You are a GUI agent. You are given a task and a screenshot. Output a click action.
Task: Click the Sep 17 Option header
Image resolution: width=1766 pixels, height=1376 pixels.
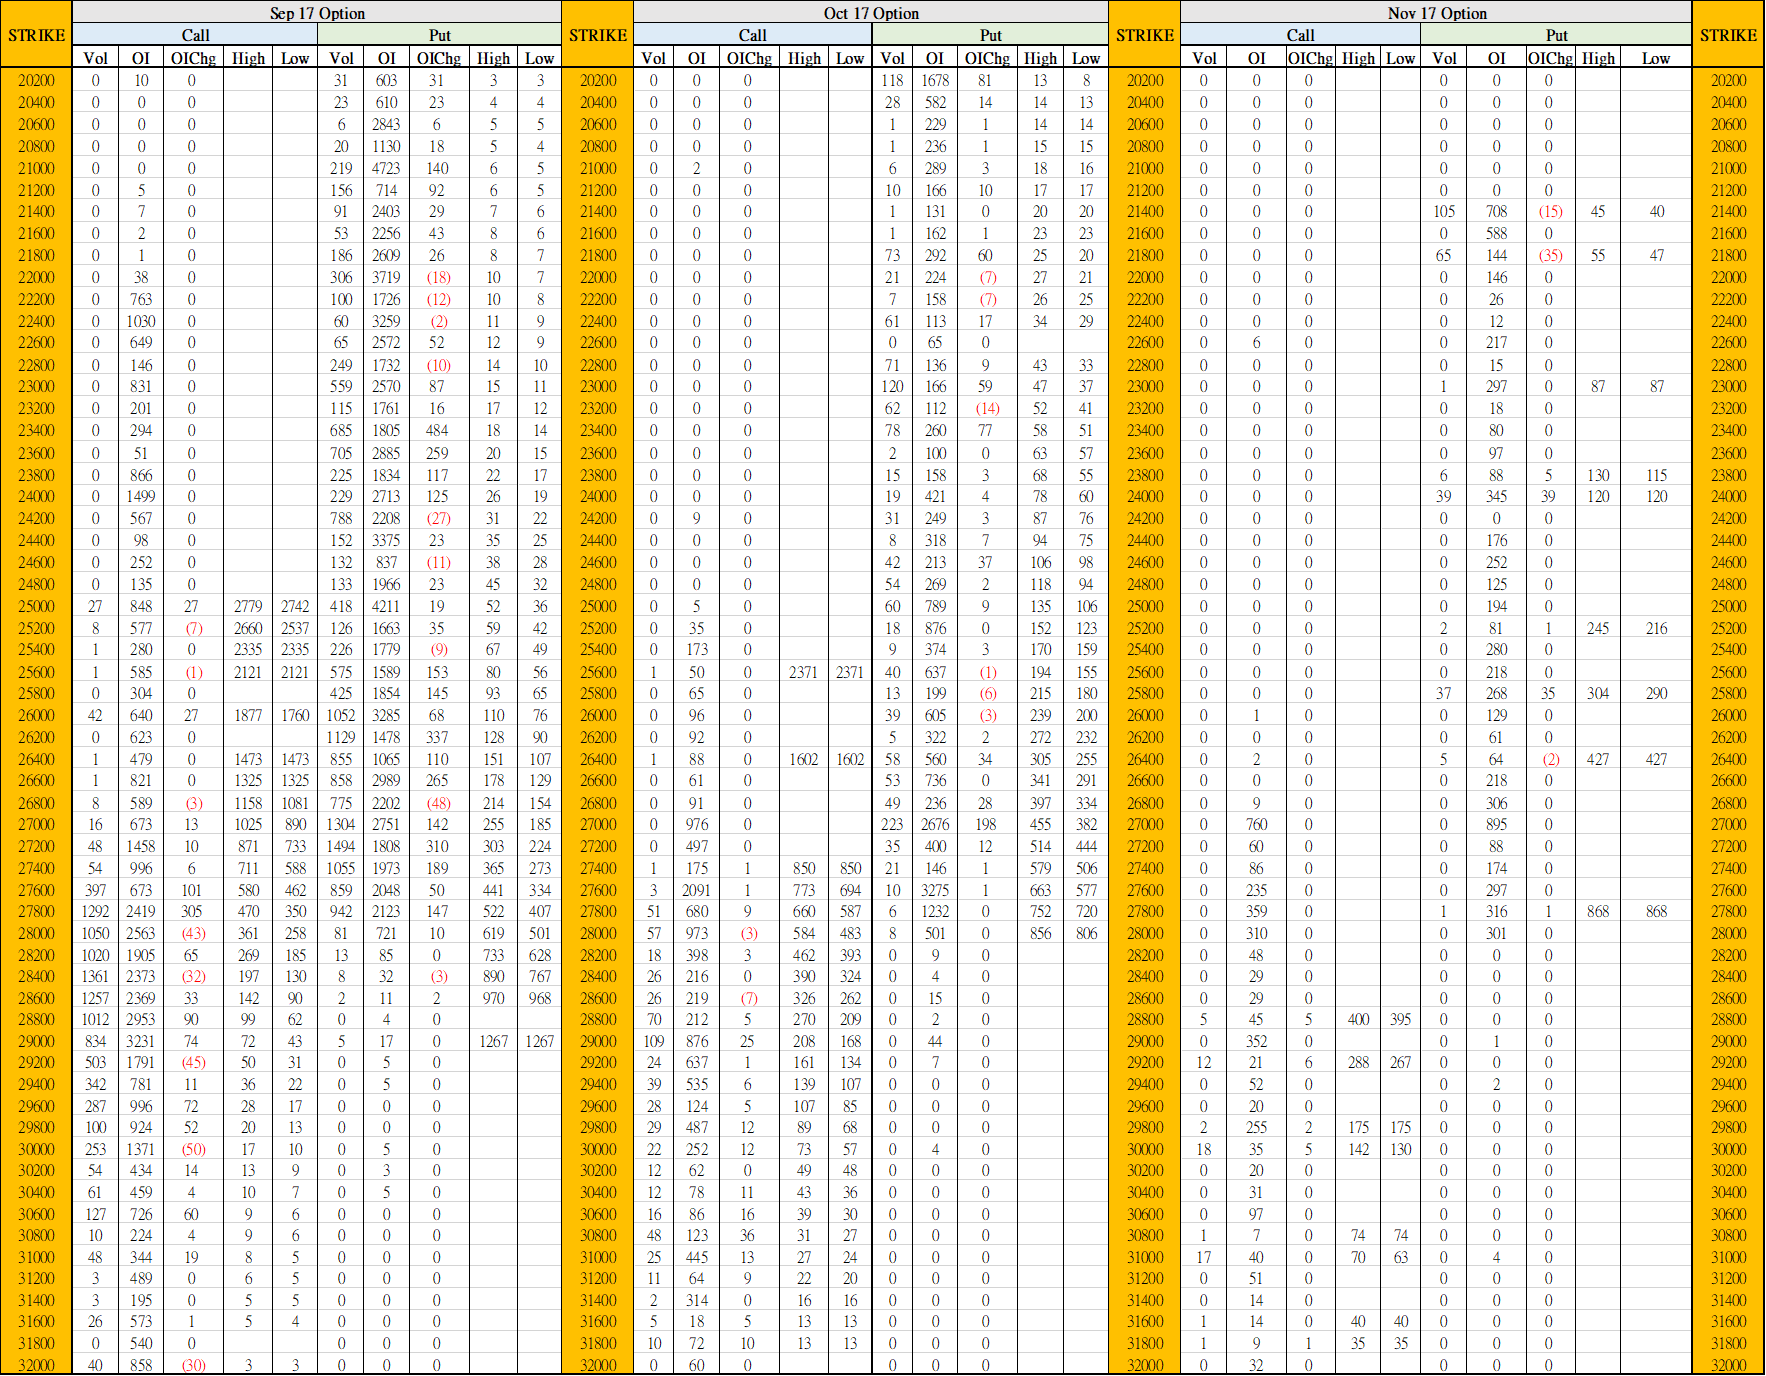tap(317, 13)
